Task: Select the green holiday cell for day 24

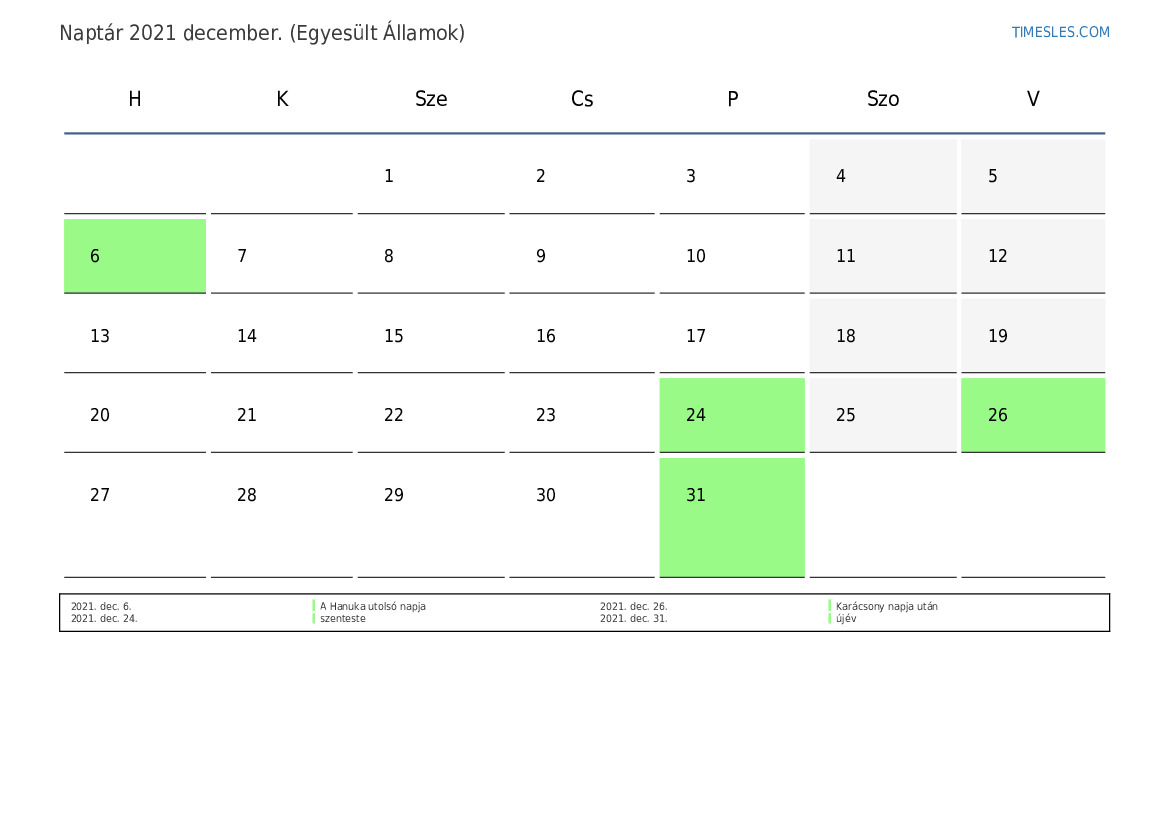Action: 732,415
